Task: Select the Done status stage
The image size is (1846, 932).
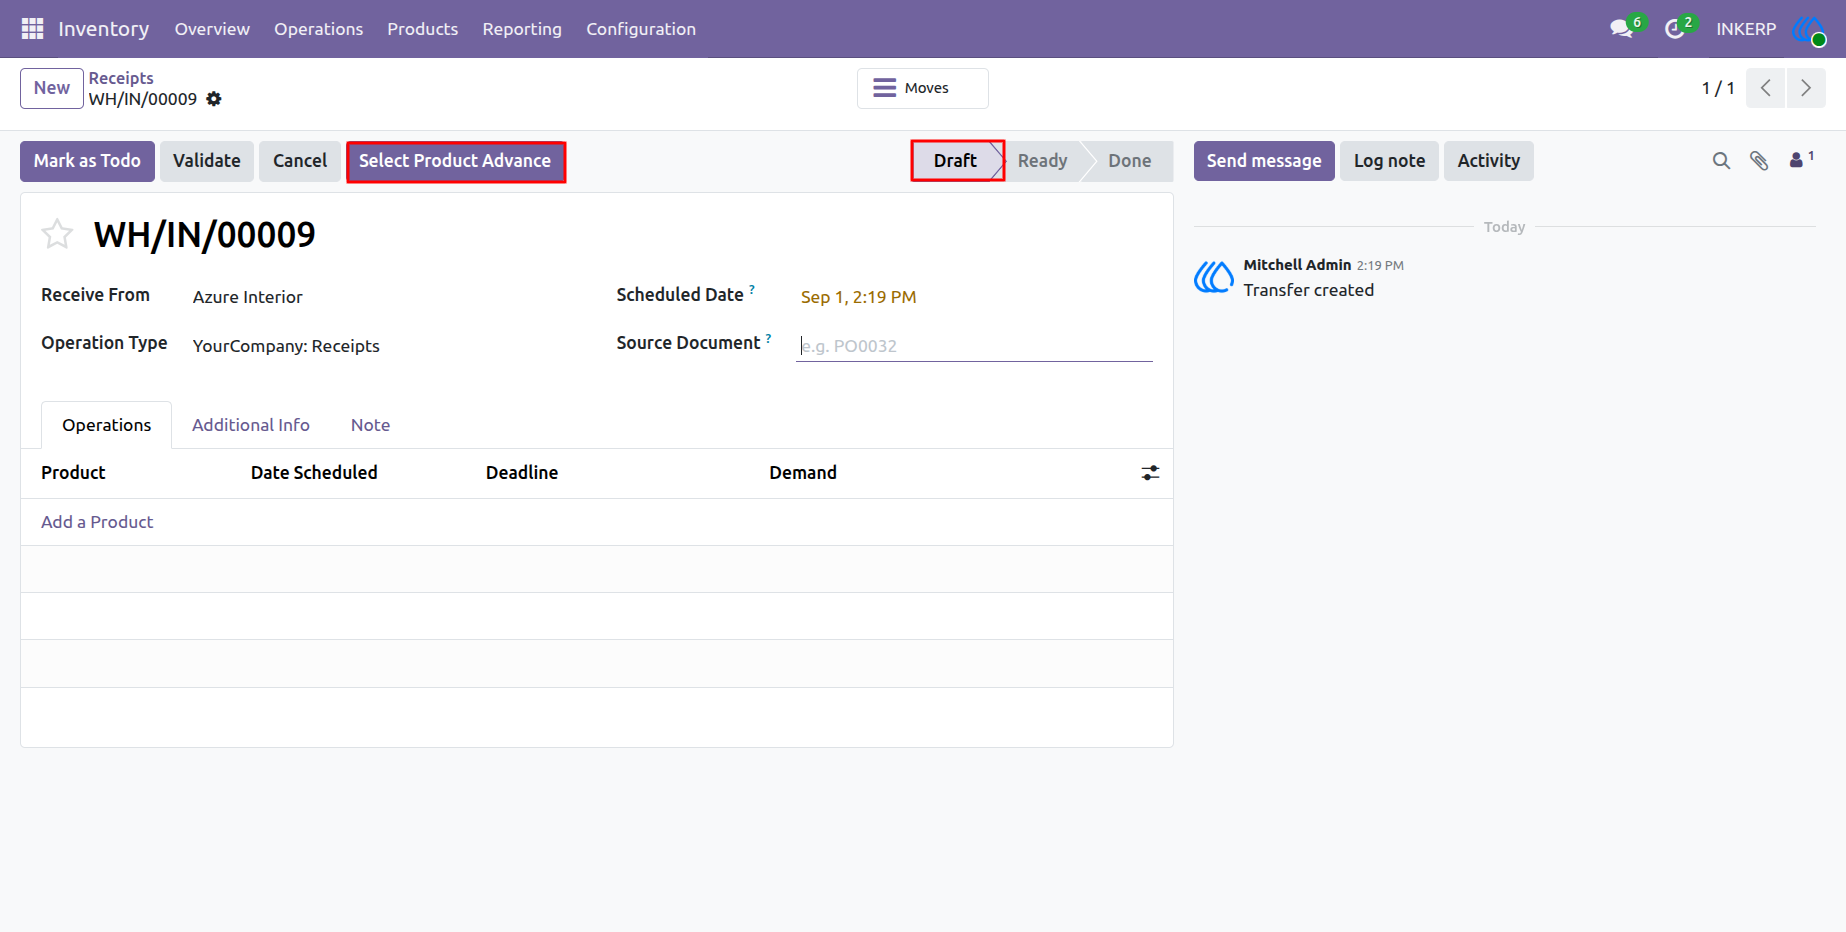Action: click(x=1129, y=161)
